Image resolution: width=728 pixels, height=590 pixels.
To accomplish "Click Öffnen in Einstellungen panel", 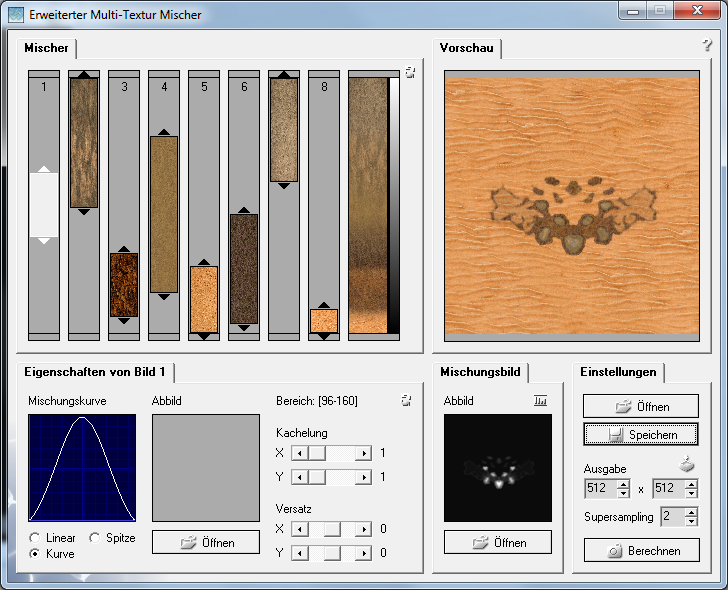I will click(x=641, y=406).
